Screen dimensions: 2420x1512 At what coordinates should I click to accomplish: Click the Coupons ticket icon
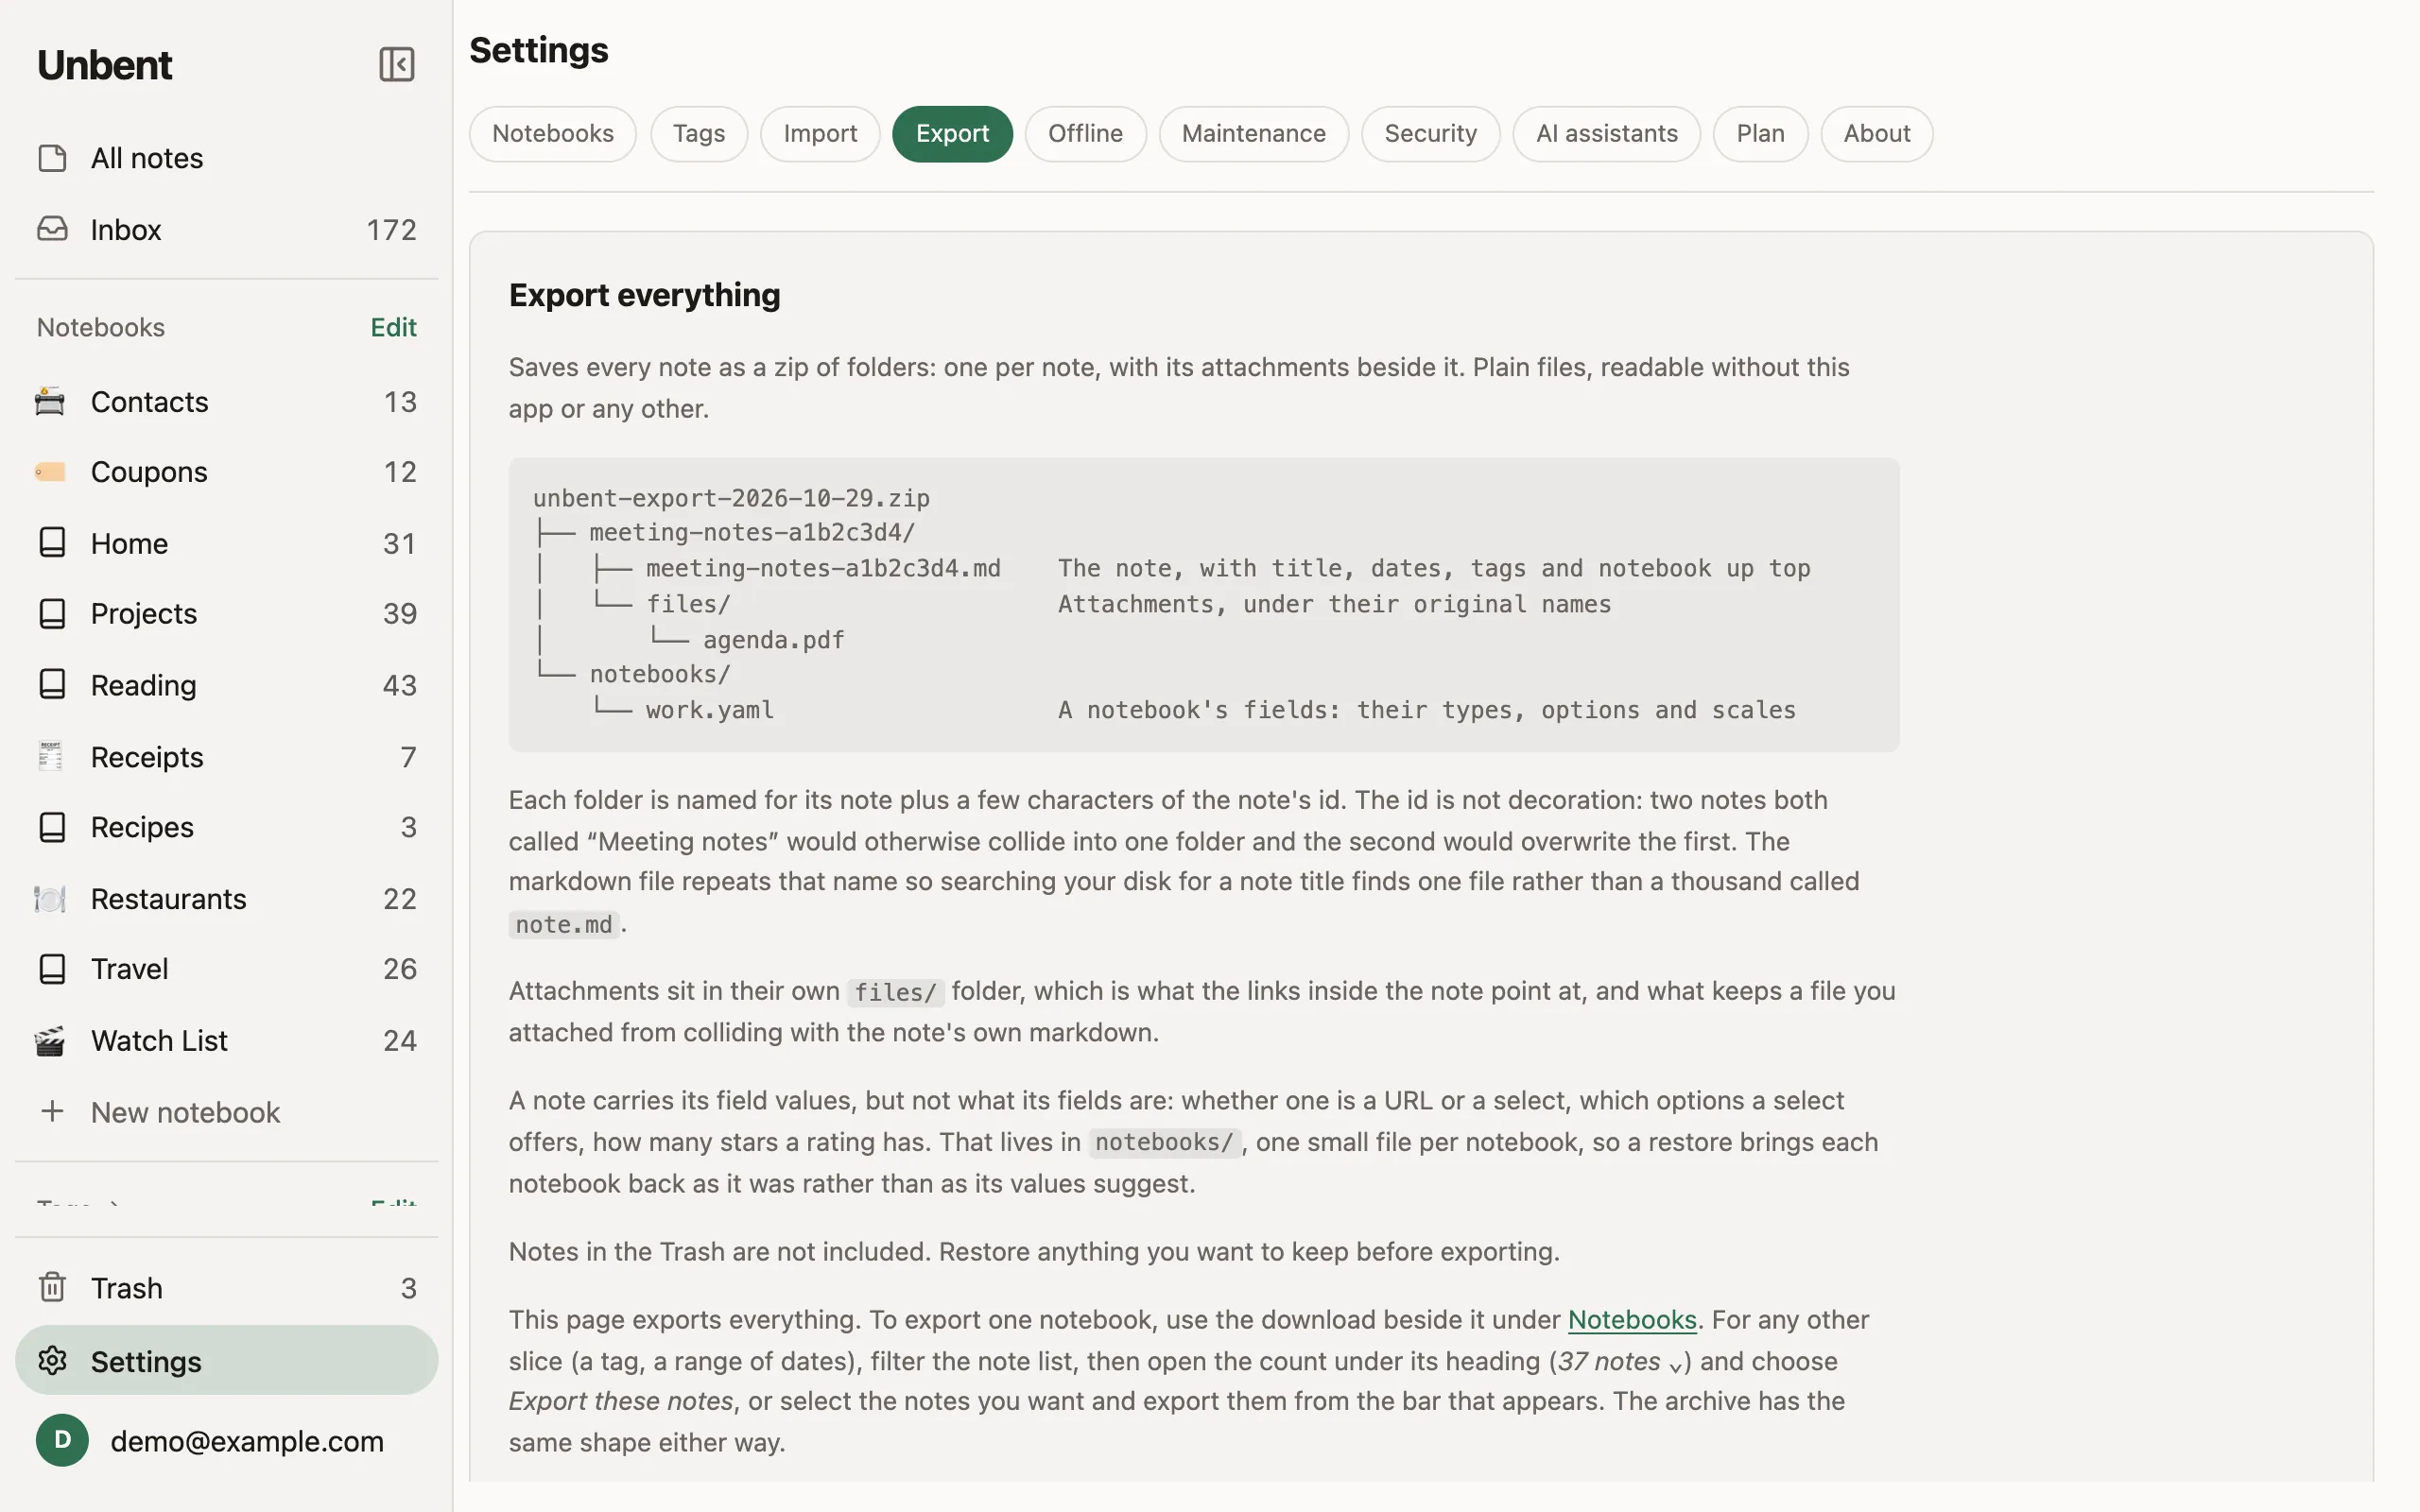(50, 472)
